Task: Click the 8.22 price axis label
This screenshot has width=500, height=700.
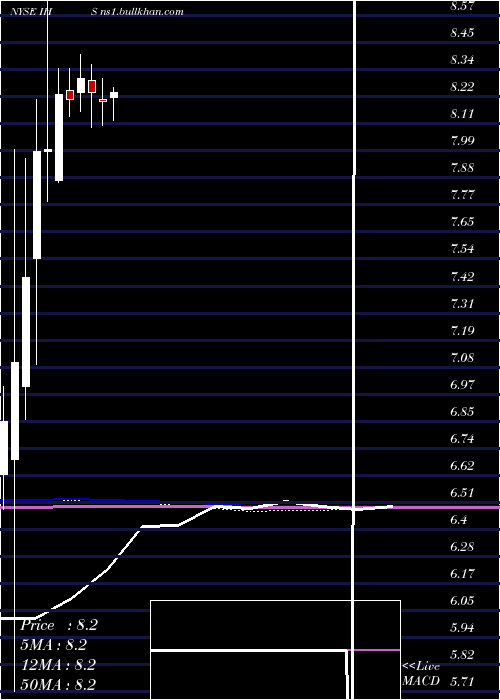Action: coord(464,87)
